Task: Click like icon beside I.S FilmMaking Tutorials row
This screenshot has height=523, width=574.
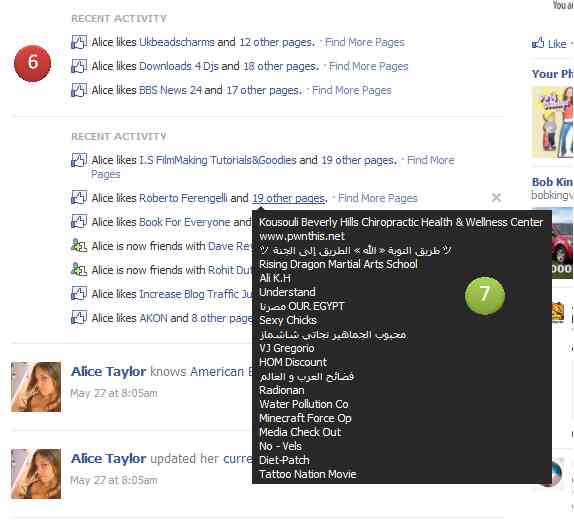Action: 79,160
